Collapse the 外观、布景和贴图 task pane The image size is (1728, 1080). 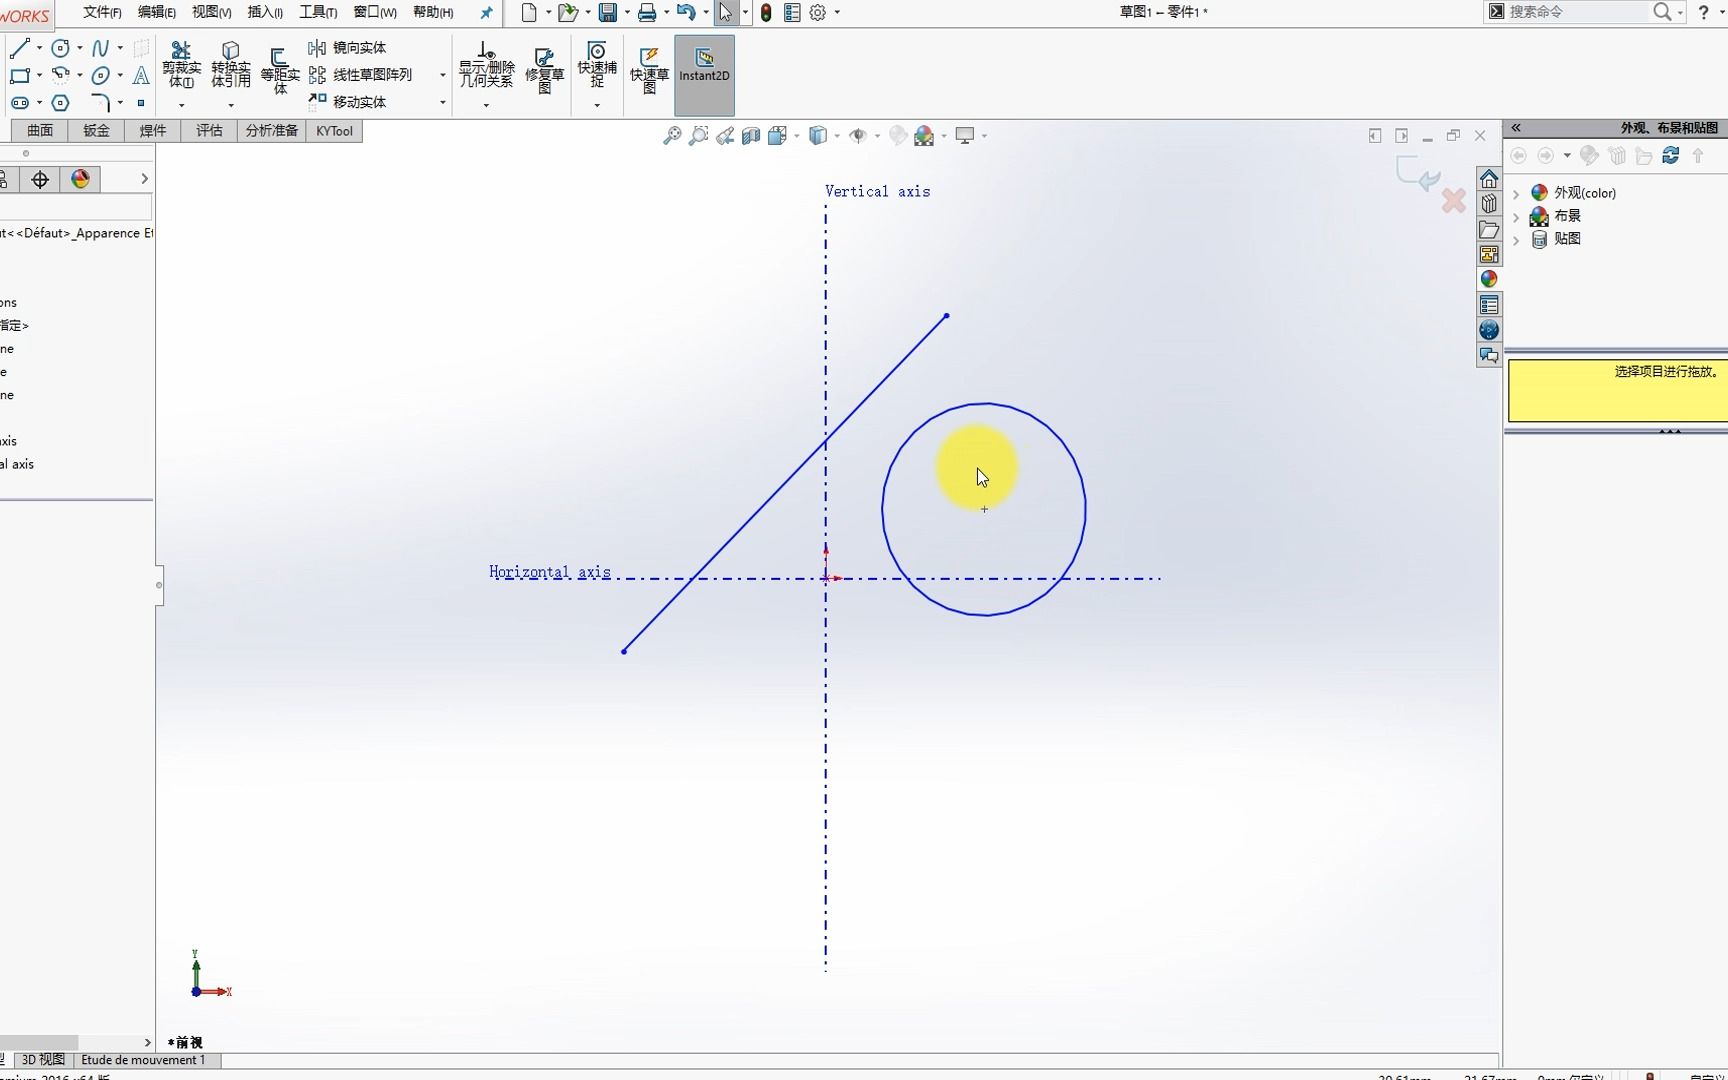[x=1516, y=128]
